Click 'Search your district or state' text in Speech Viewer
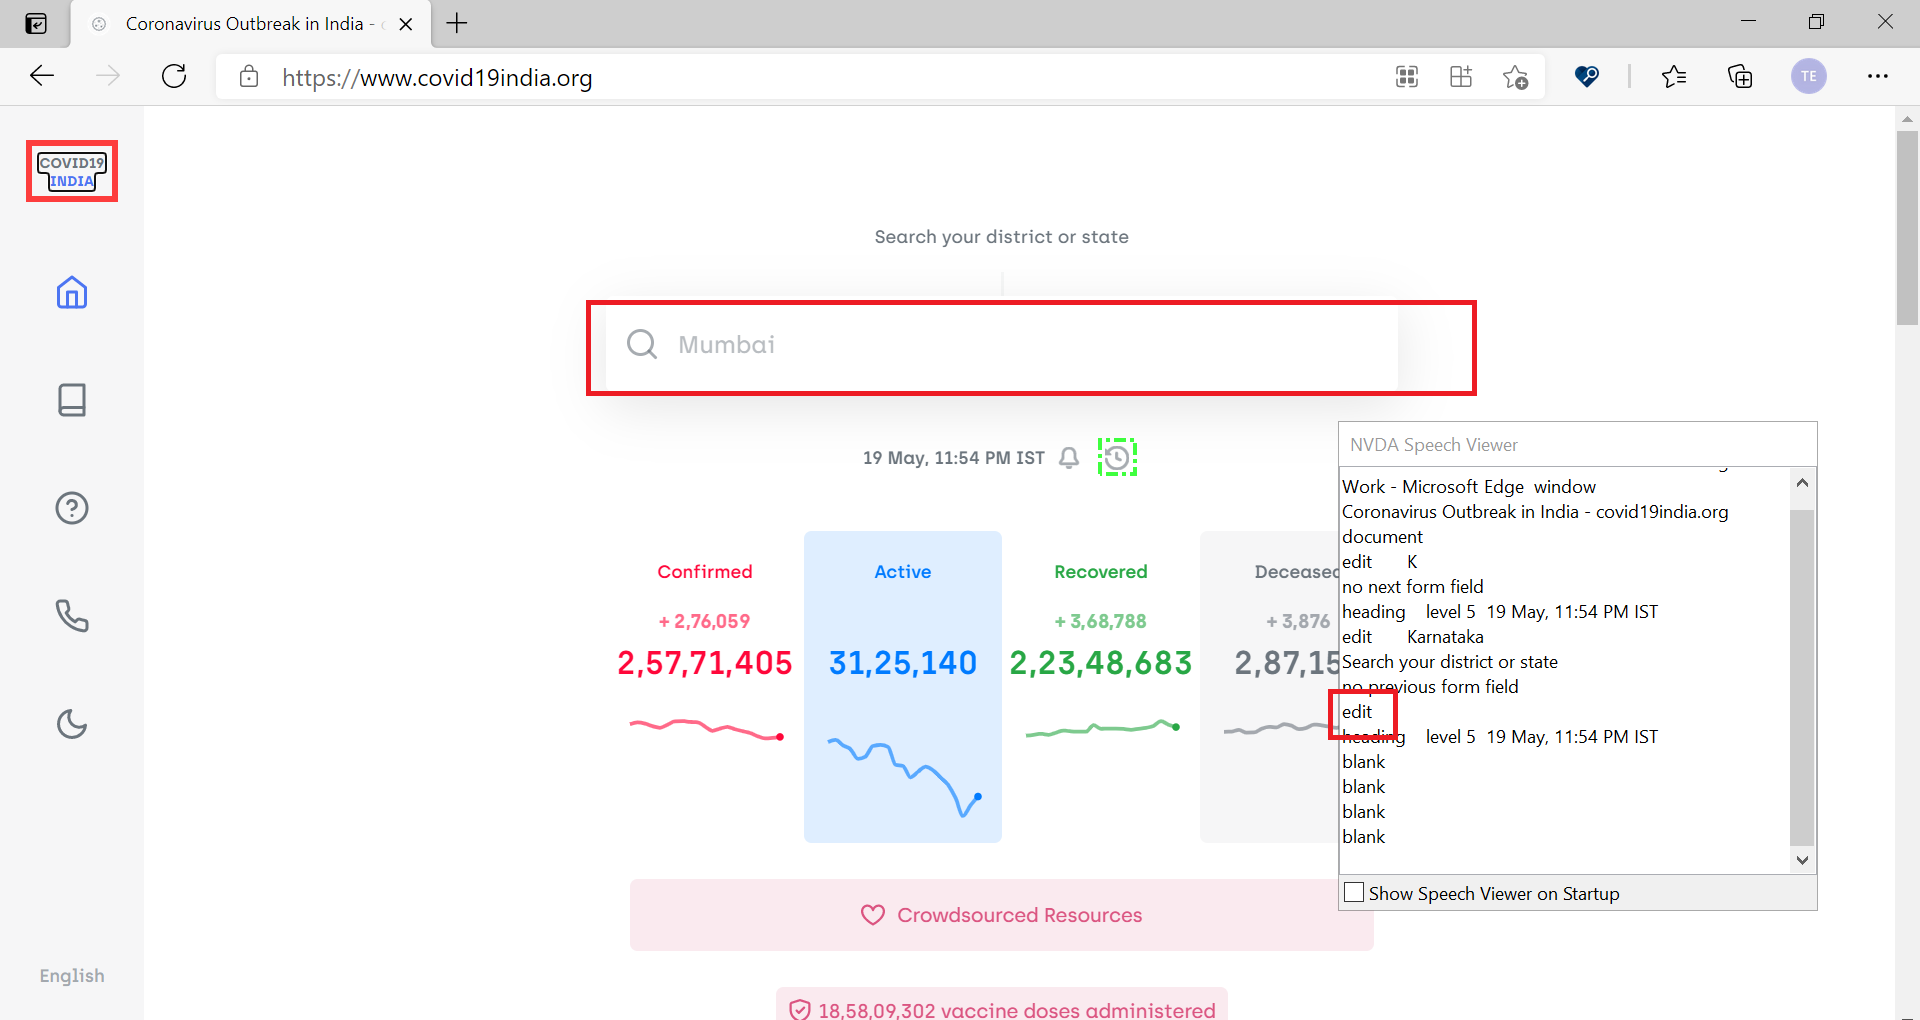 coord(1449,662)
